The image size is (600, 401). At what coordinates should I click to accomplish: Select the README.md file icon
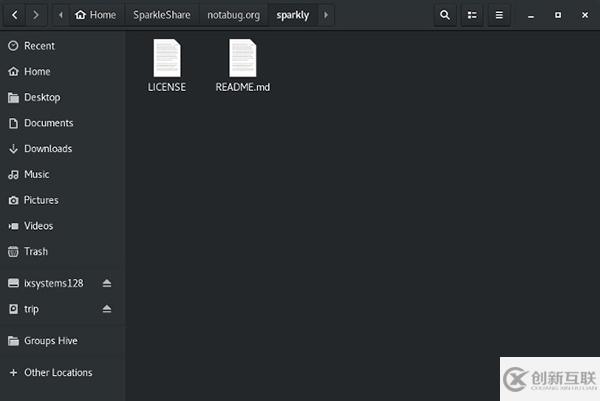(x=243, y=58)
